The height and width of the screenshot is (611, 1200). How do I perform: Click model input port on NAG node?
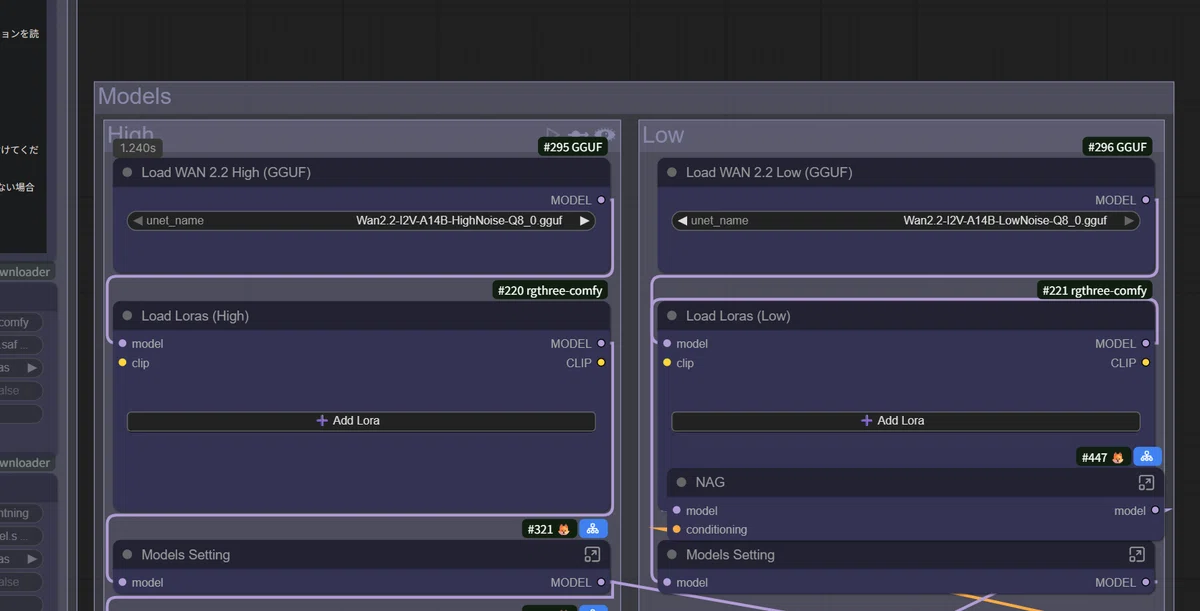(x=677, y=510)
